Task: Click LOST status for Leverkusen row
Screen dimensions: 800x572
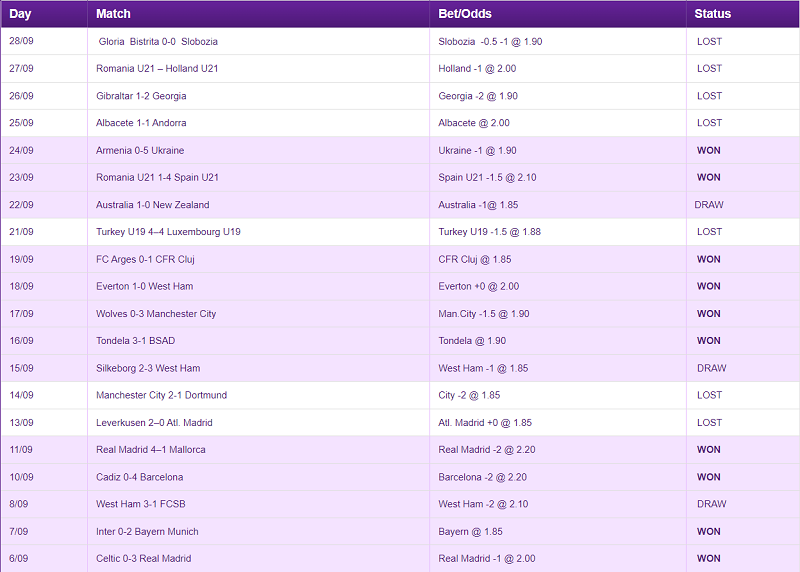Action: click(x=710, y=422)
